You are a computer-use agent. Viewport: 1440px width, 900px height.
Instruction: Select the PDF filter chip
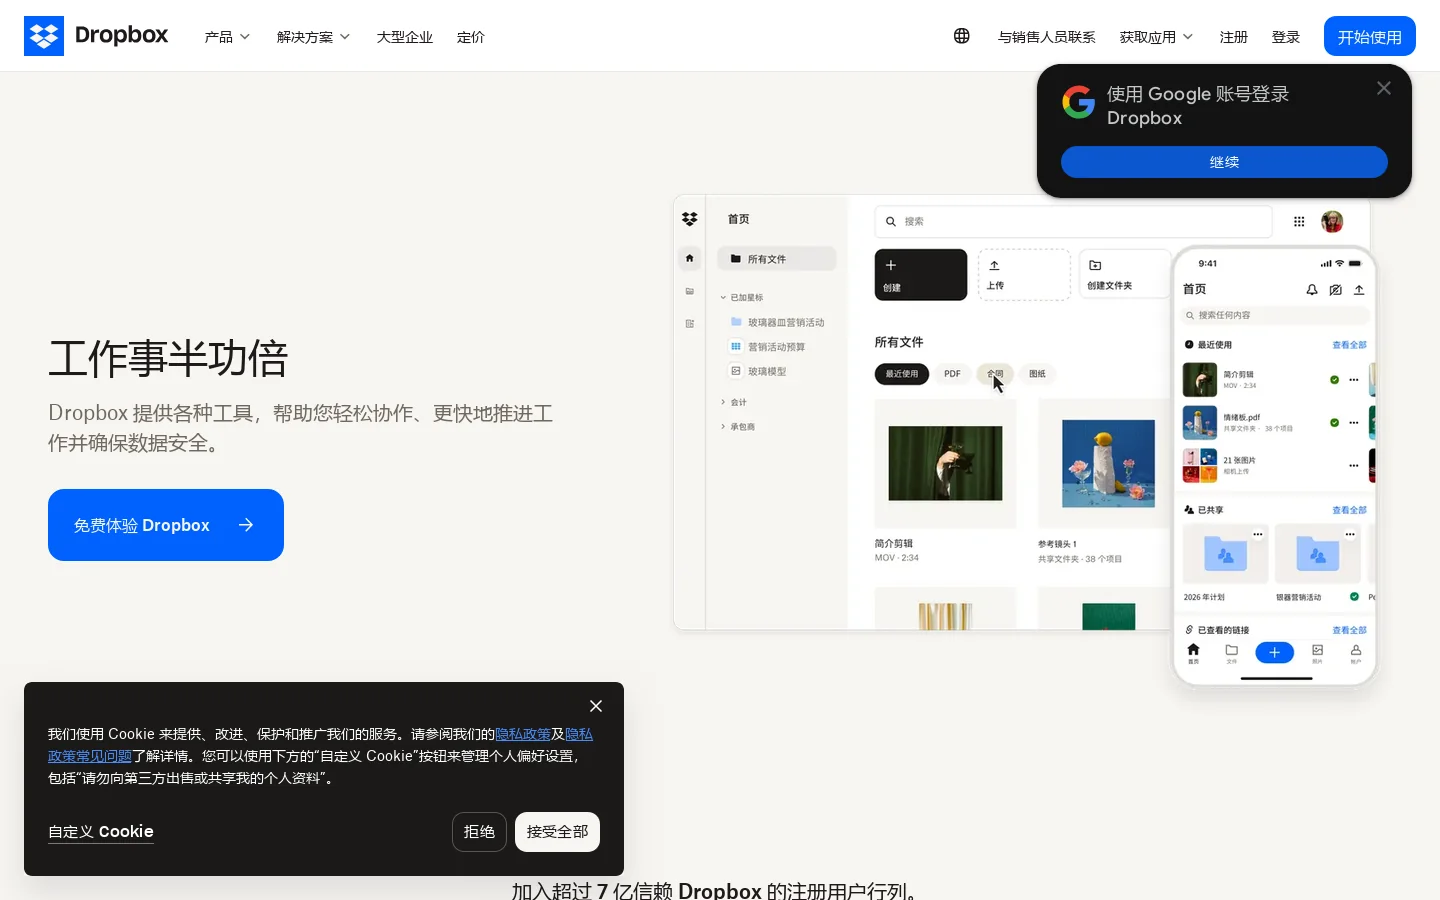[952, 374]
